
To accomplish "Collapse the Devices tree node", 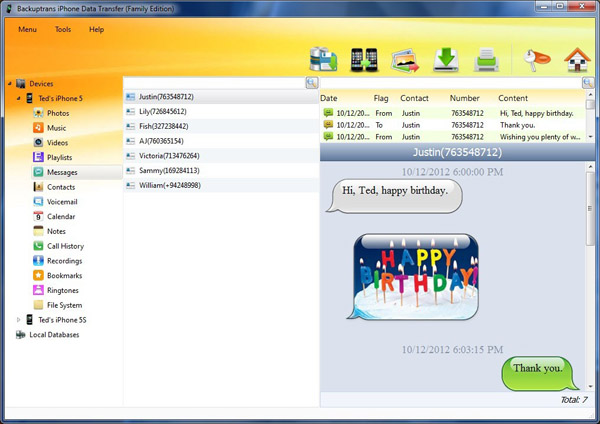I will pyautogui.click(x=10, y=83).
